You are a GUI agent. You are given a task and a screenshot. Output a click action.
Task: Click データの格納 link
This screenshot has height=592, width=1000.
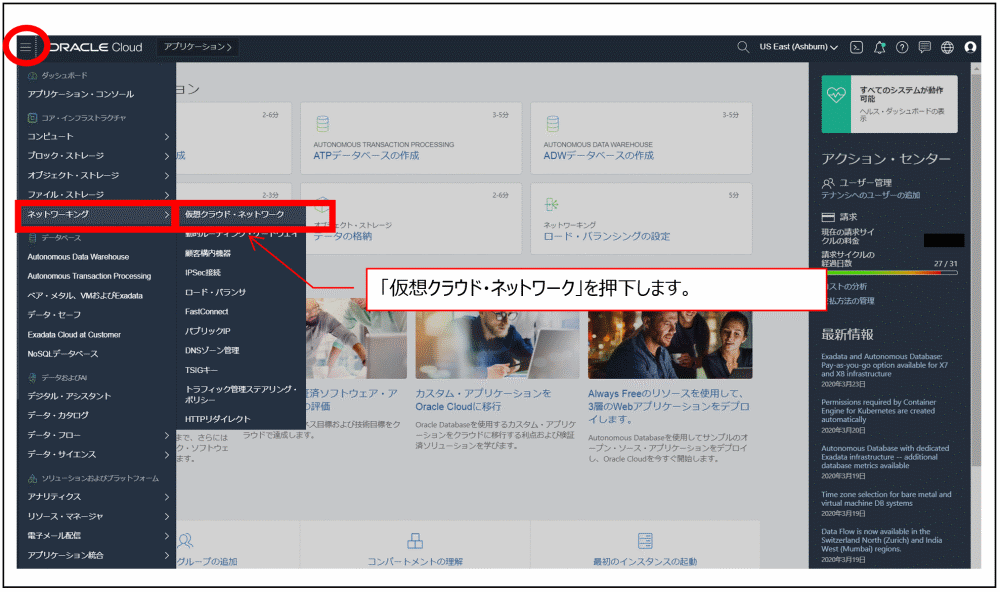tap(342, 237)
